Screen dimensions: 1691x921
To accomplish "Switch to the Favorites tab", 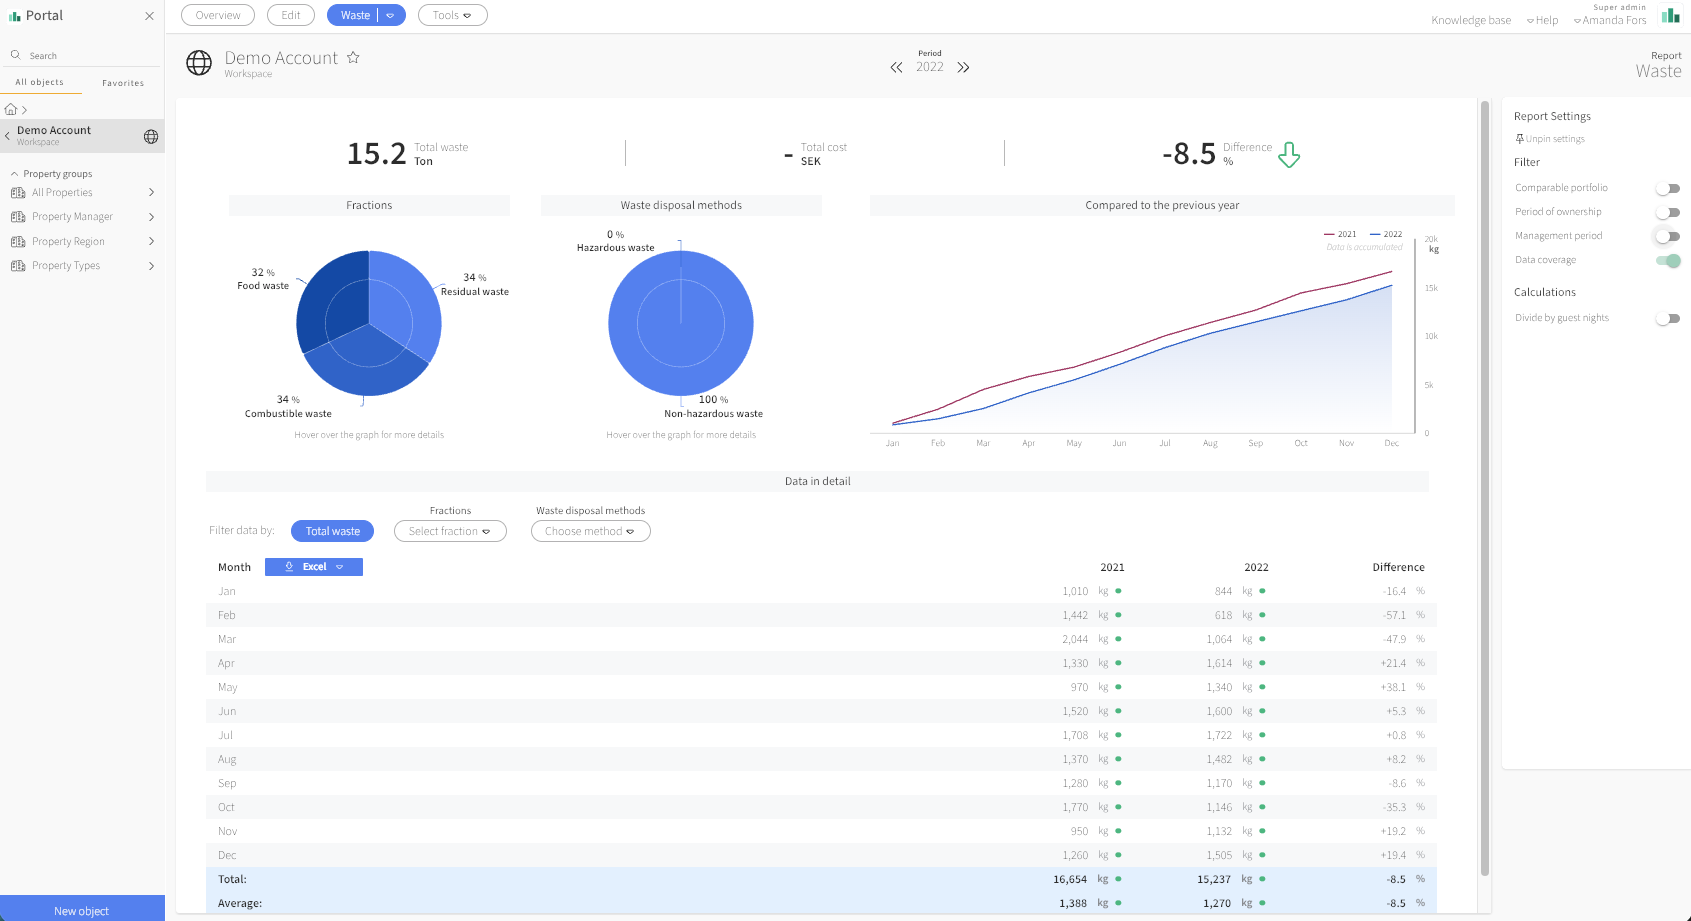I will click(x=123, y=83).
